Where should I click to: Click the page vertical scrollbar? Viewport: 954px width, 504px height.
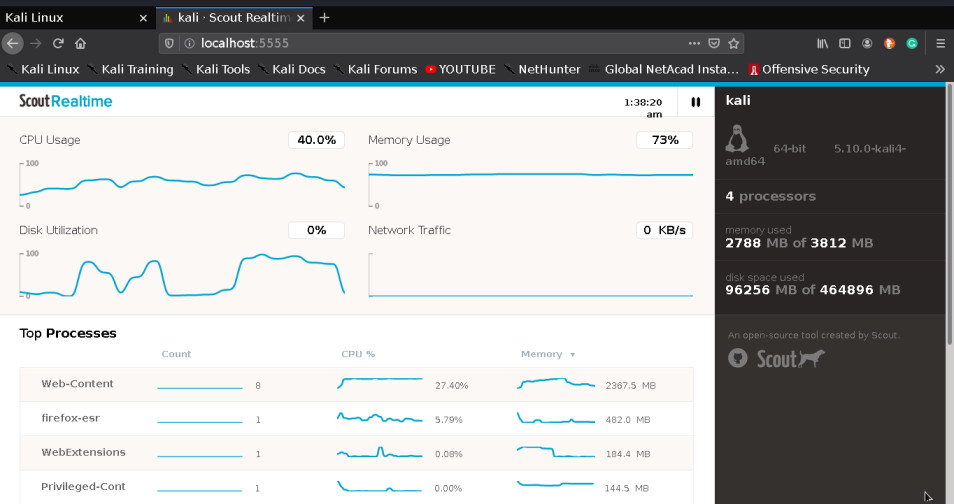(x=950, y=213)
